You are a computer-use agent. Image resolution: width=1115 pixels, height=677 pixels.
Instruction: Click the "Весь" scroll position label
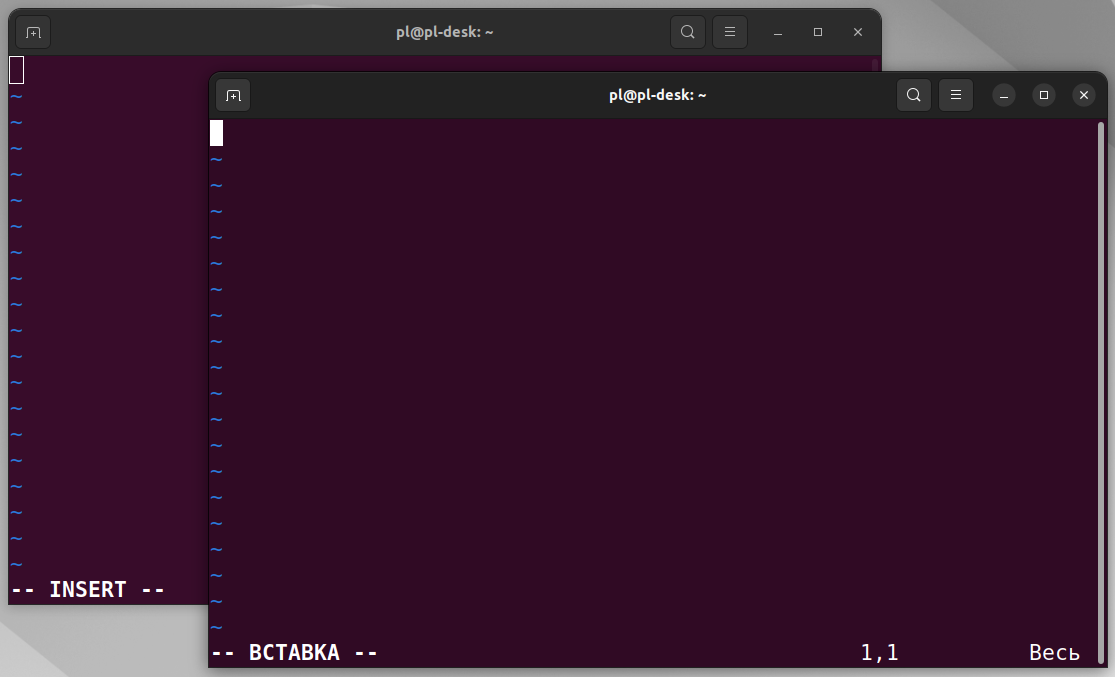1054,653
